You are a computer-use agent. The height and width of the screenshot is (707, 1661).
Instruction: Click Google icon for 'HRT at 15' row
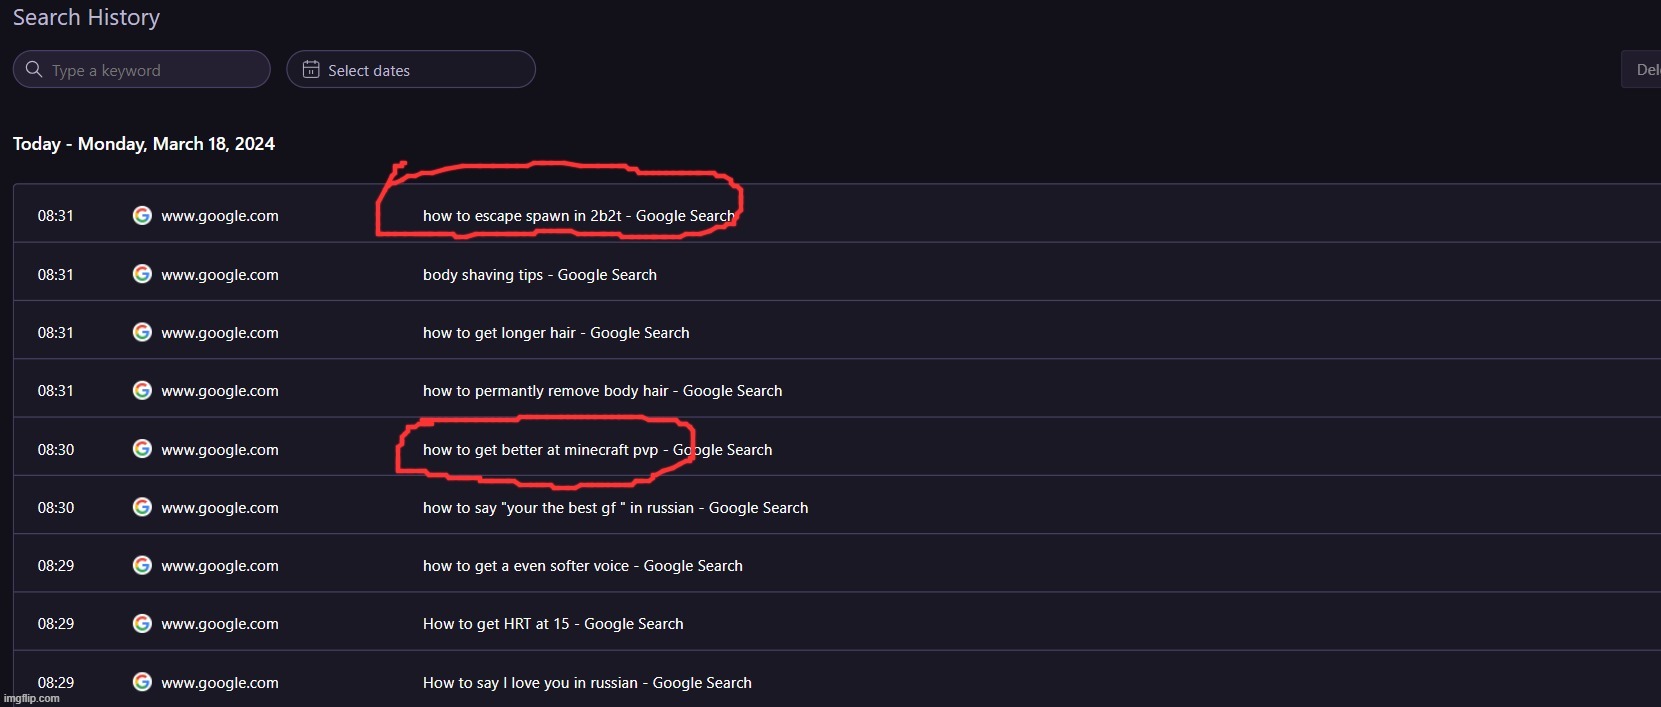tap(142, 623)
